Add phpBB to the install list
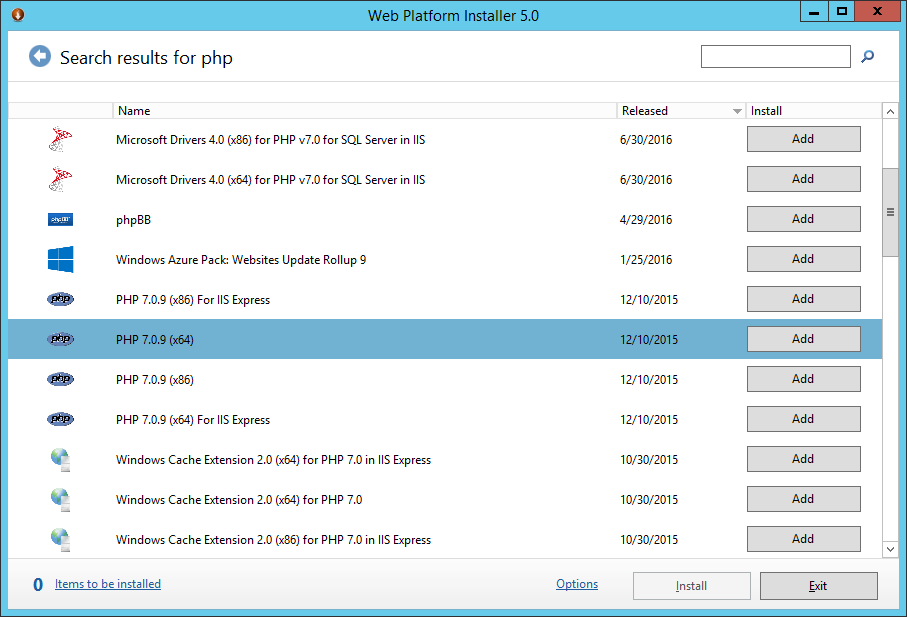907x617 pixels. point(803,219)
